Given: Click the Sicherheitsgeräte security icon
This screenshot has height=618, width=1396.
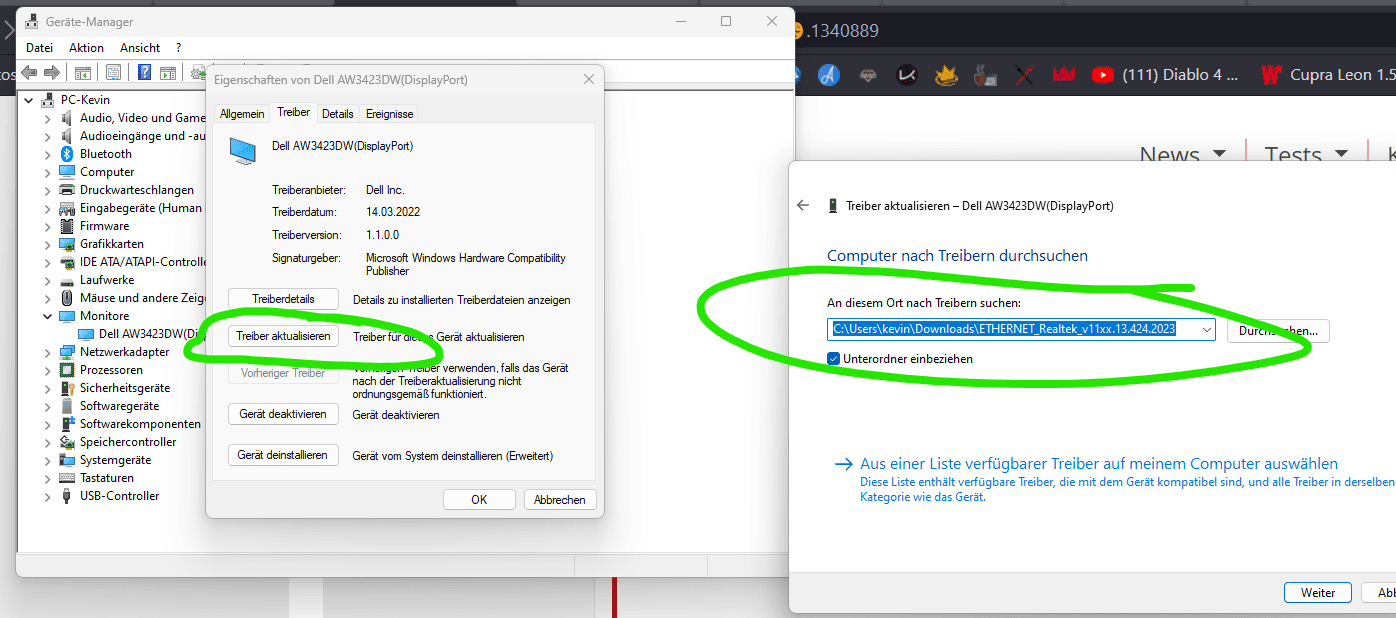Looking at the screenshot, I should point(67,388).
